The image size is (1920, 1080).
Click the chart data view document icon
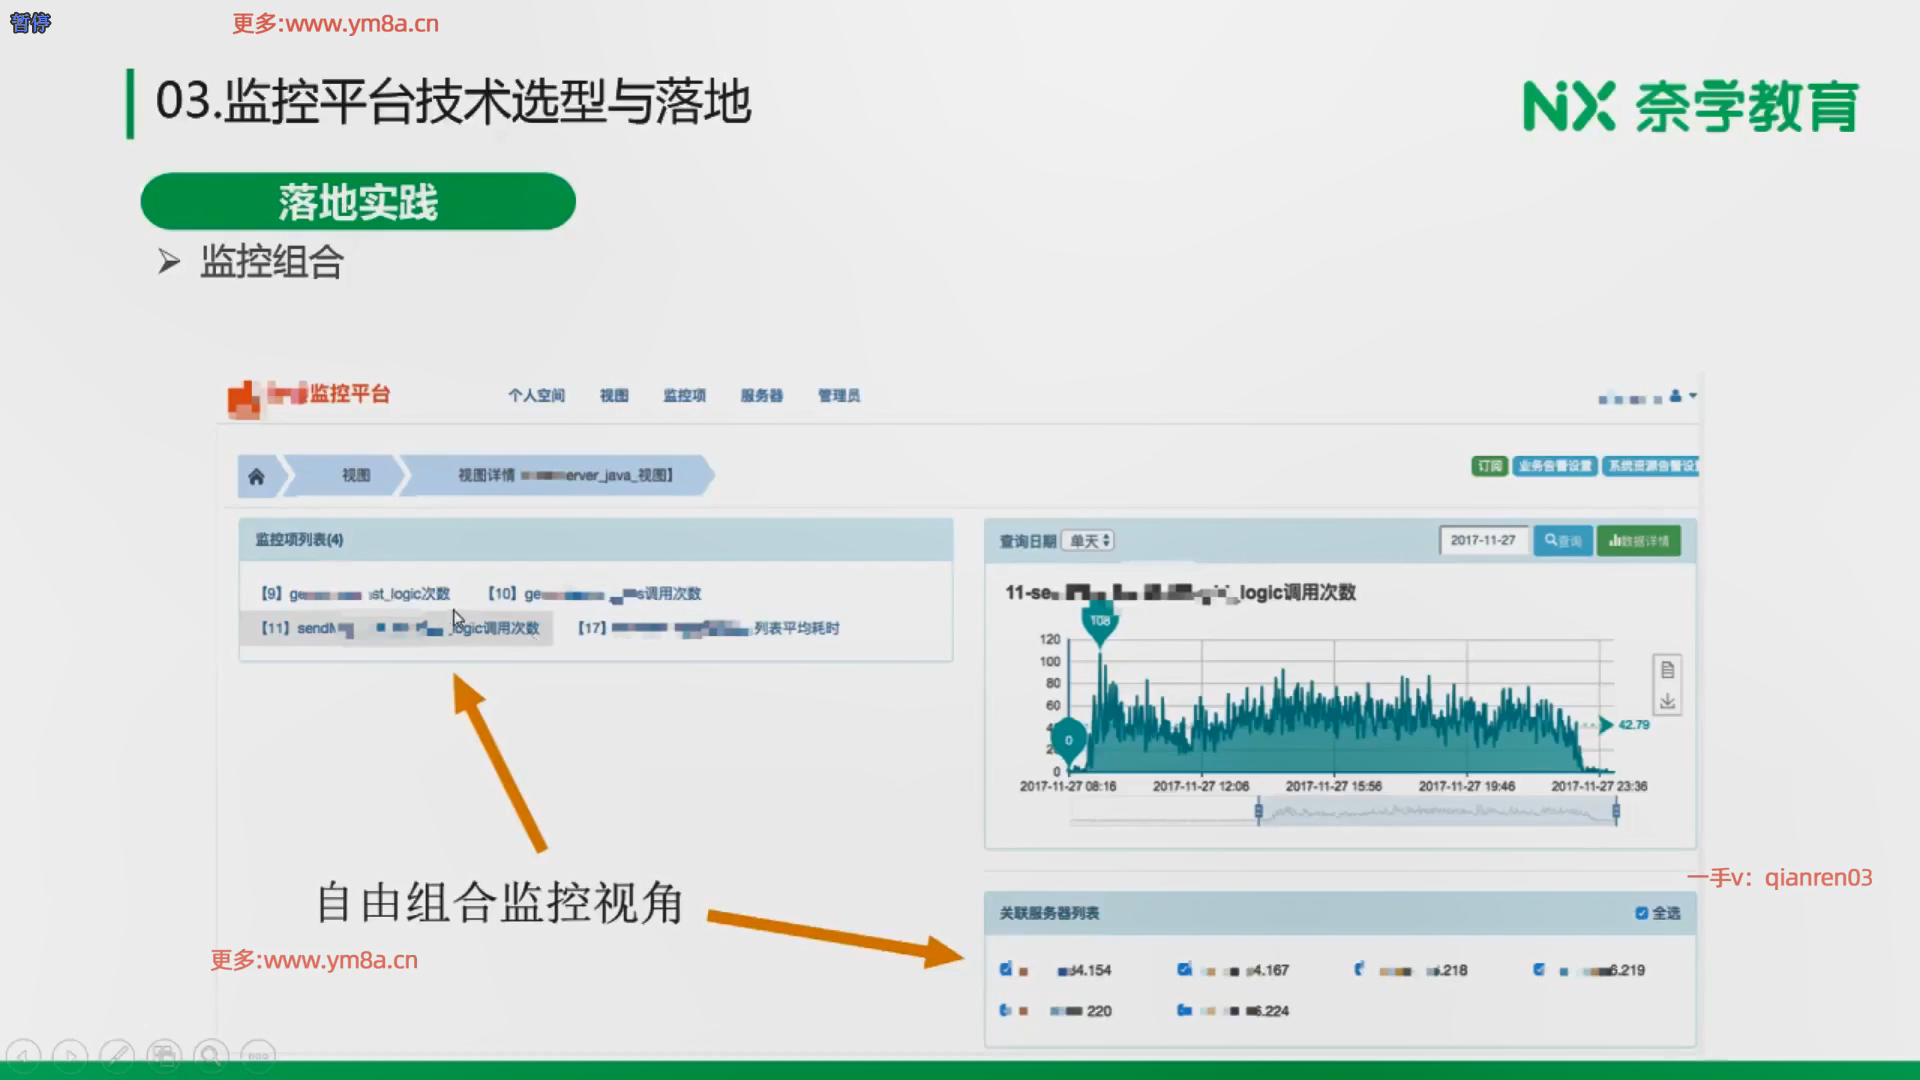[1667, 670]
